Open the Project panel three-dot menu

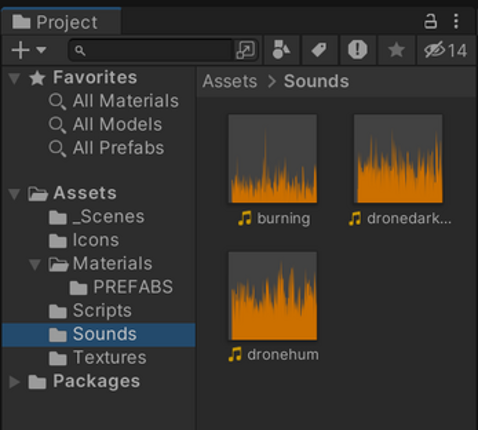[x=456, y=21]
